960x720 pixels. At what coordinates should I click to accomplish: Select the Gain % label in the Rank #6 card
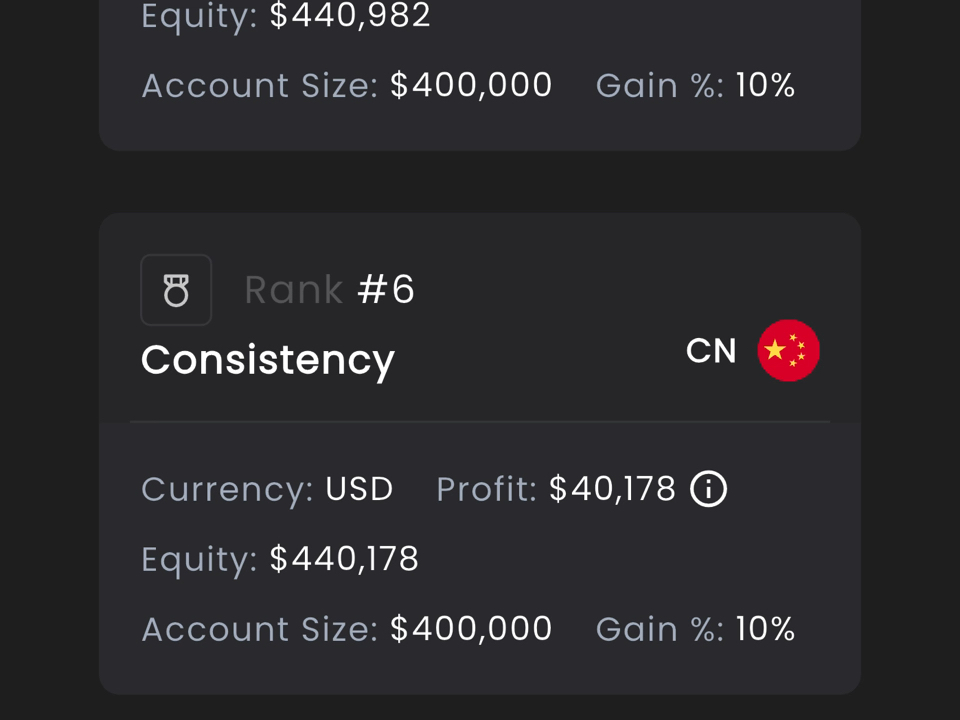point(660,629)
